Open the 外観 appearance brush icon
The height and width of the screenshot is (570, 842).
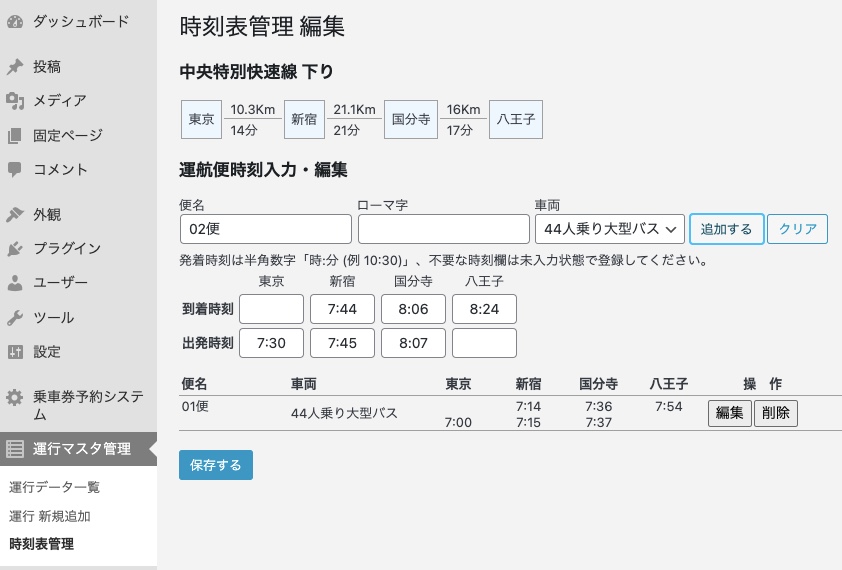pos(15,214)
